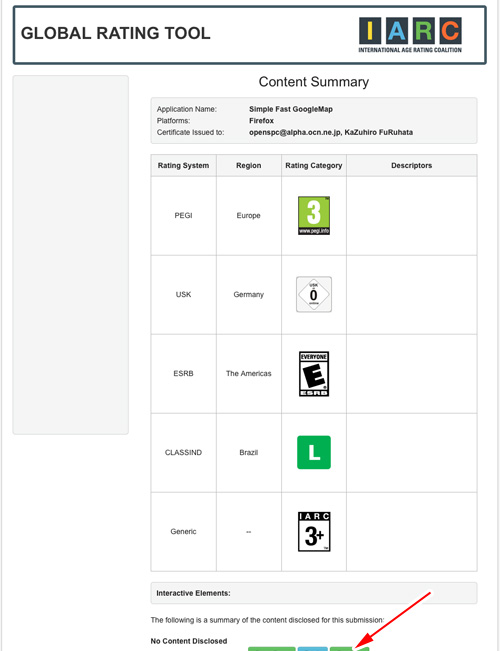Click the Brazil region cell
The image size is (500, 651).
pos(248,452)
